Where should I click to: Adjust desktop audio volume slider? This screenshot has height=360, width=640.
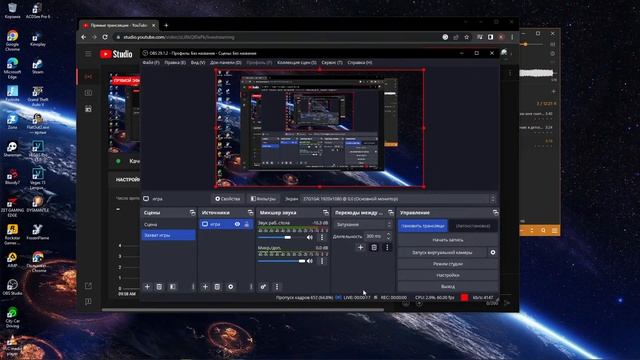click(x=281, y=237)
